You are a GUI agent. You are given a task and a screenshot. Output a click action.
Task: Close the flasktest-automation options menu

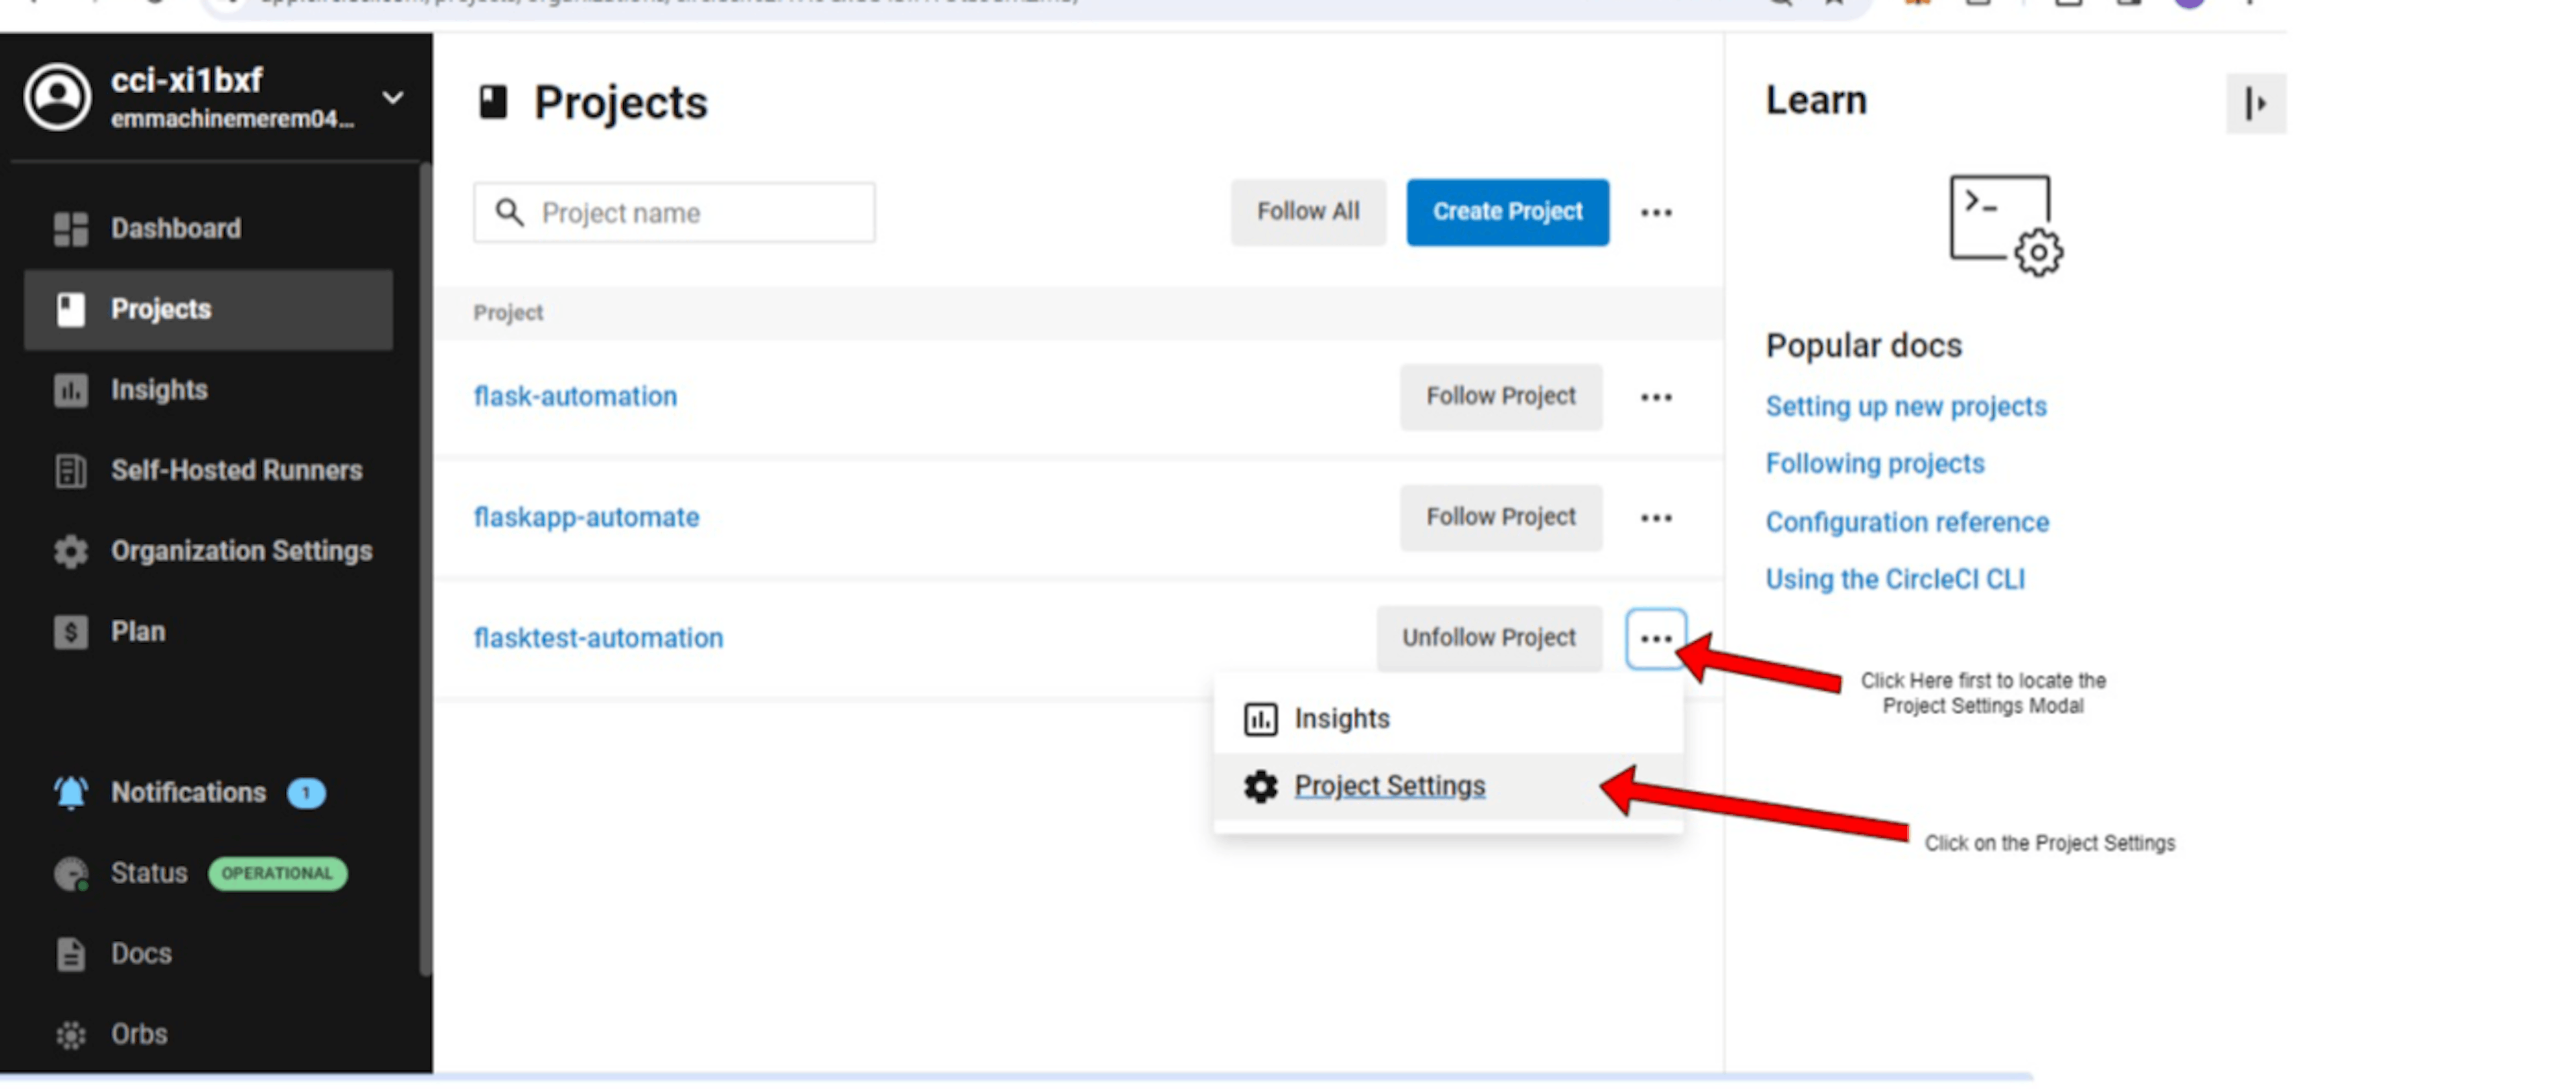pos(1656,640)
